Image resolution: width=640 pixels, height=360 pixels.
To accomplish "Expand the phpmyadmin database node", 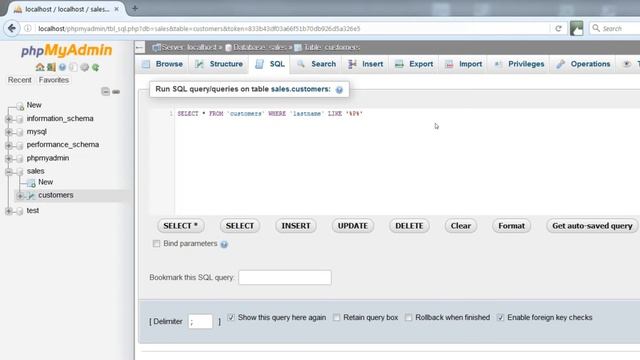I will [x=9, y=158].
